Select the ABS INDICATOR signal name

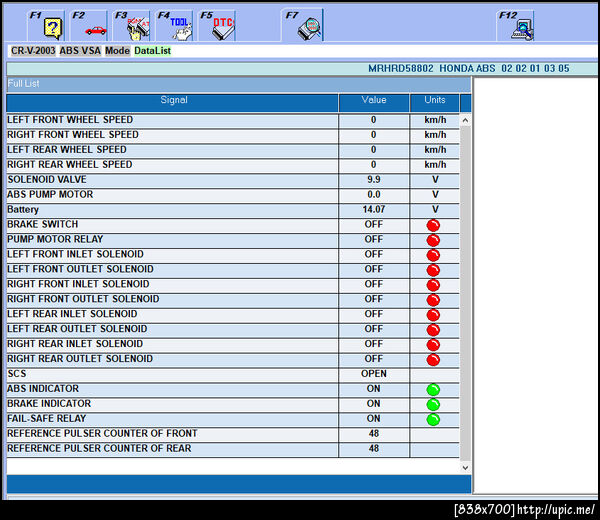pyautogui.click(x=43, y=389)
